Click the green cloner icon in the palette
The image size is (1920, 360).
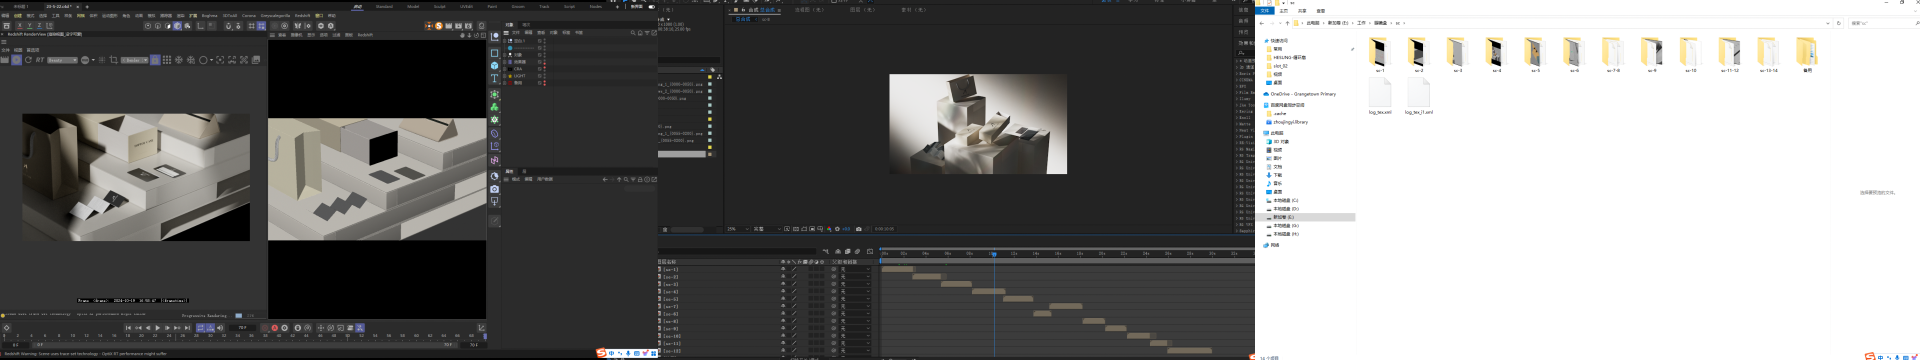coord(494,107)
